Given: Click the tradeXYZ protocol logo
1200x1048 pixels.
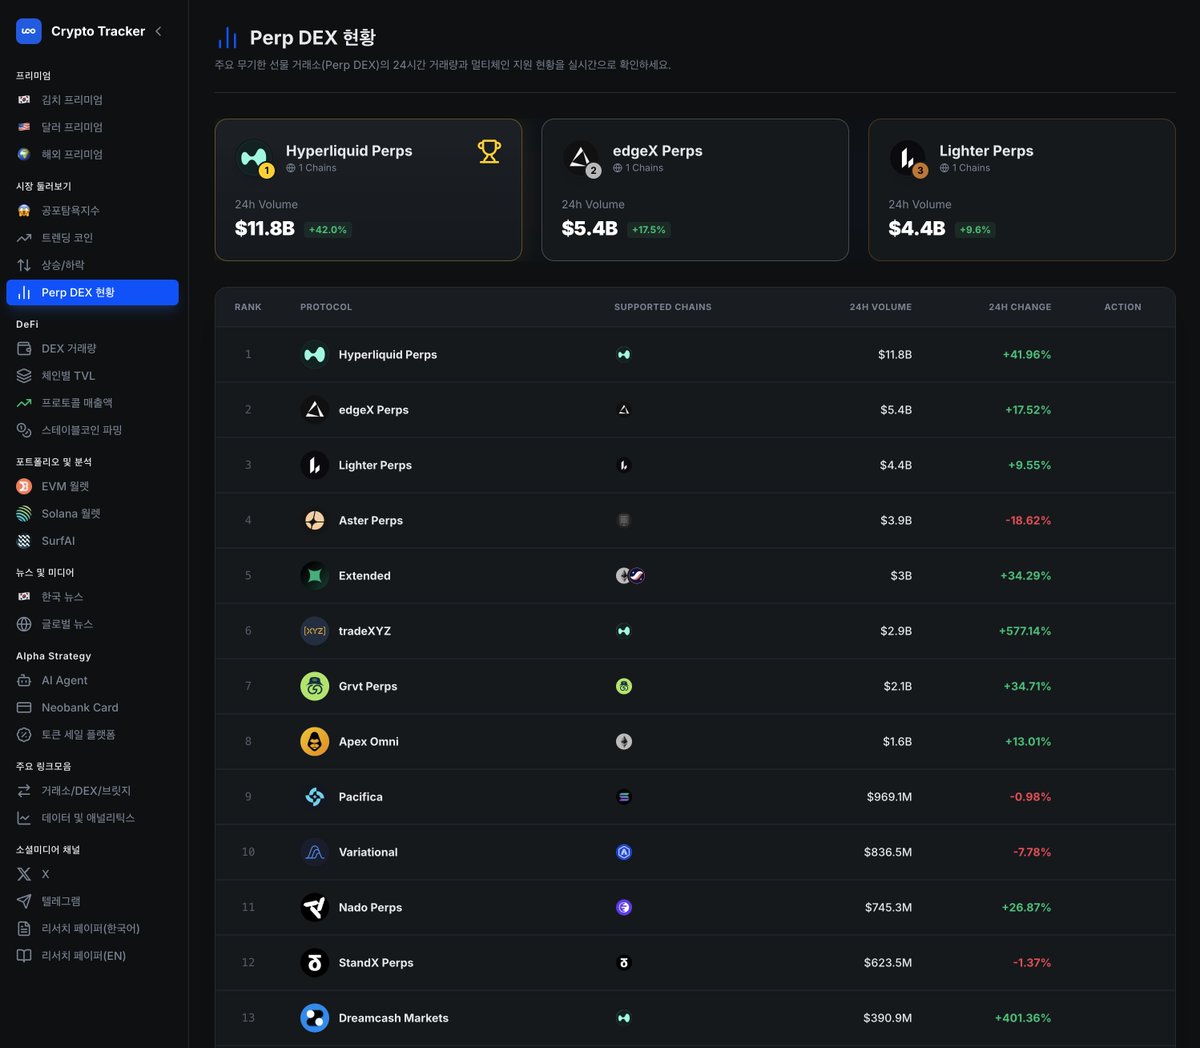Looking at the screenshot, I should [315, 631].
